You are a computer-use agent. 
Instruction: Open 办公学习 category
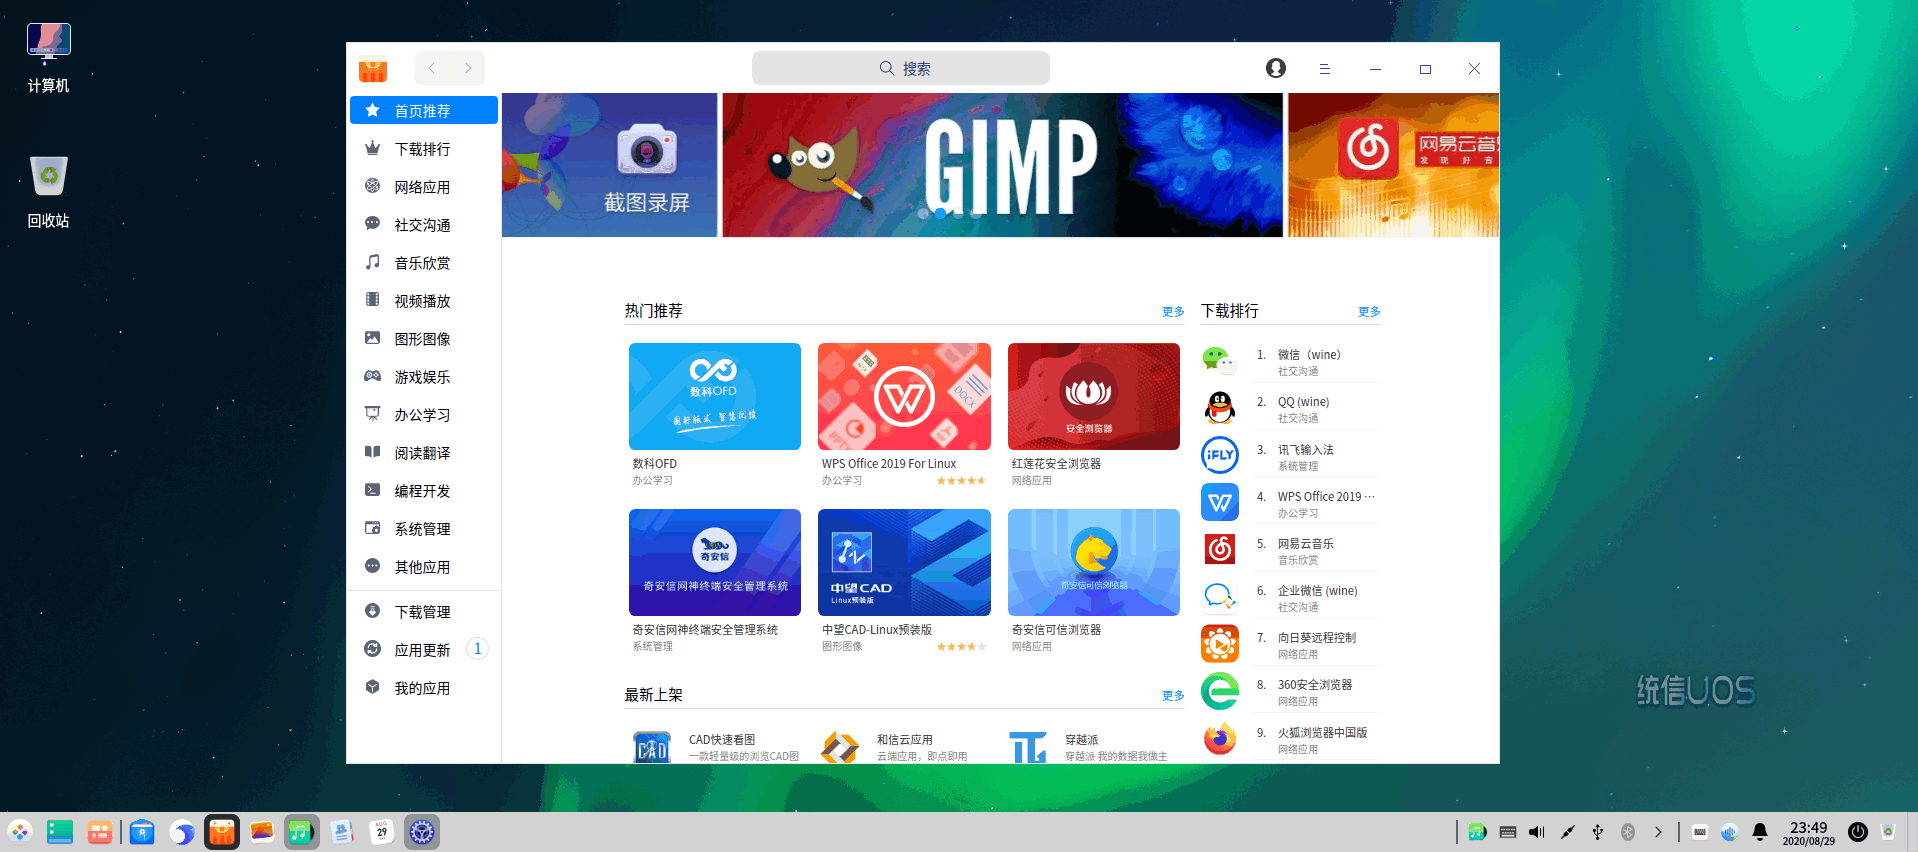pyautogui.click(x=424, y=414)
